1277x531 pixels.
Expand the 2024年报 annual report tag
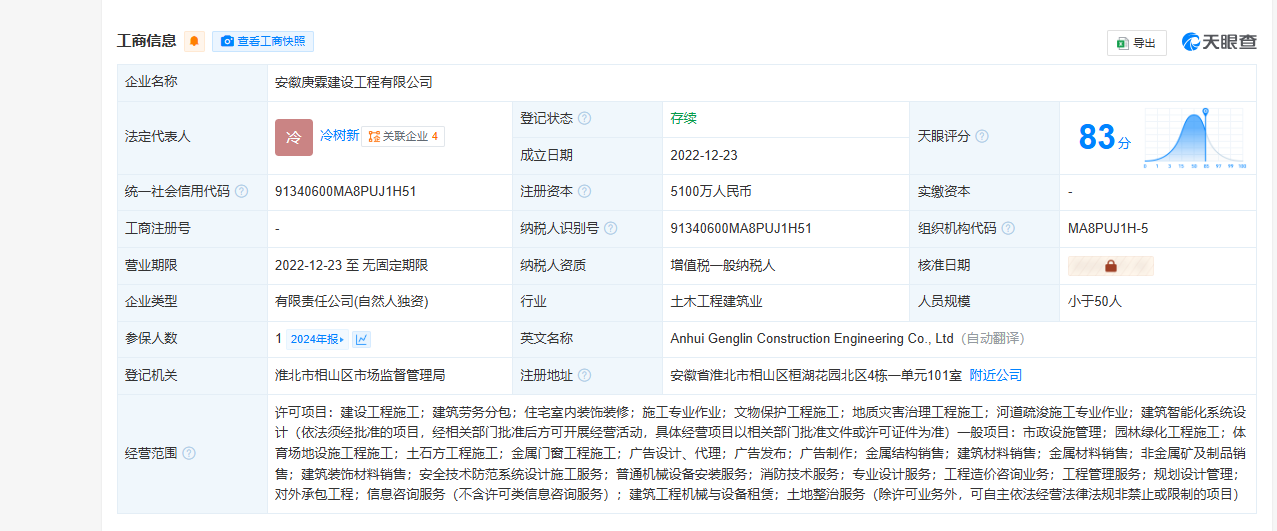click(x=316, y=339)
